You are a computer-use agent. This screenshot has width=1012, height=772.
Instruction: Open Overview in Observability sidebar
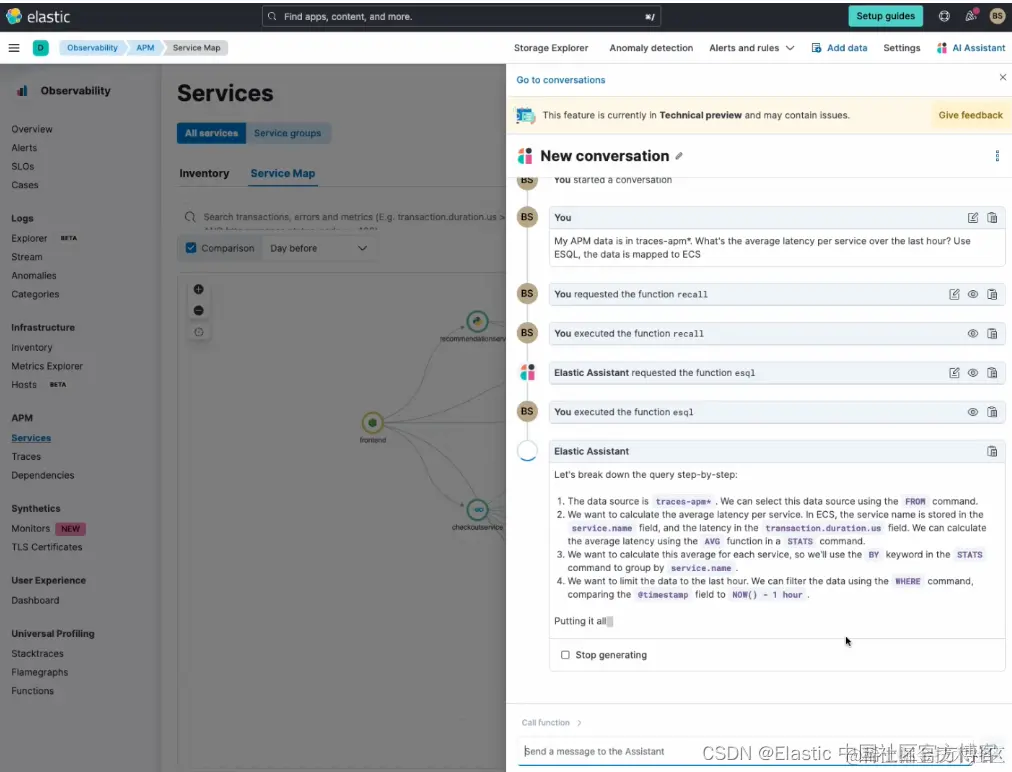click(32, 130)
